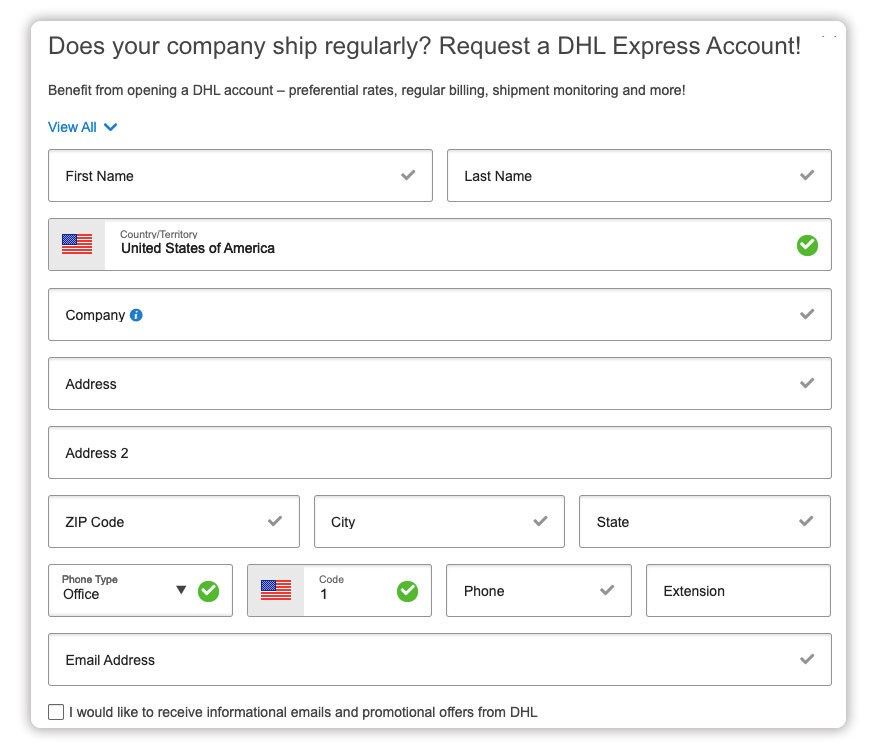Click green checkmark in Code field
879x755 pixels.
coord(408,591)
